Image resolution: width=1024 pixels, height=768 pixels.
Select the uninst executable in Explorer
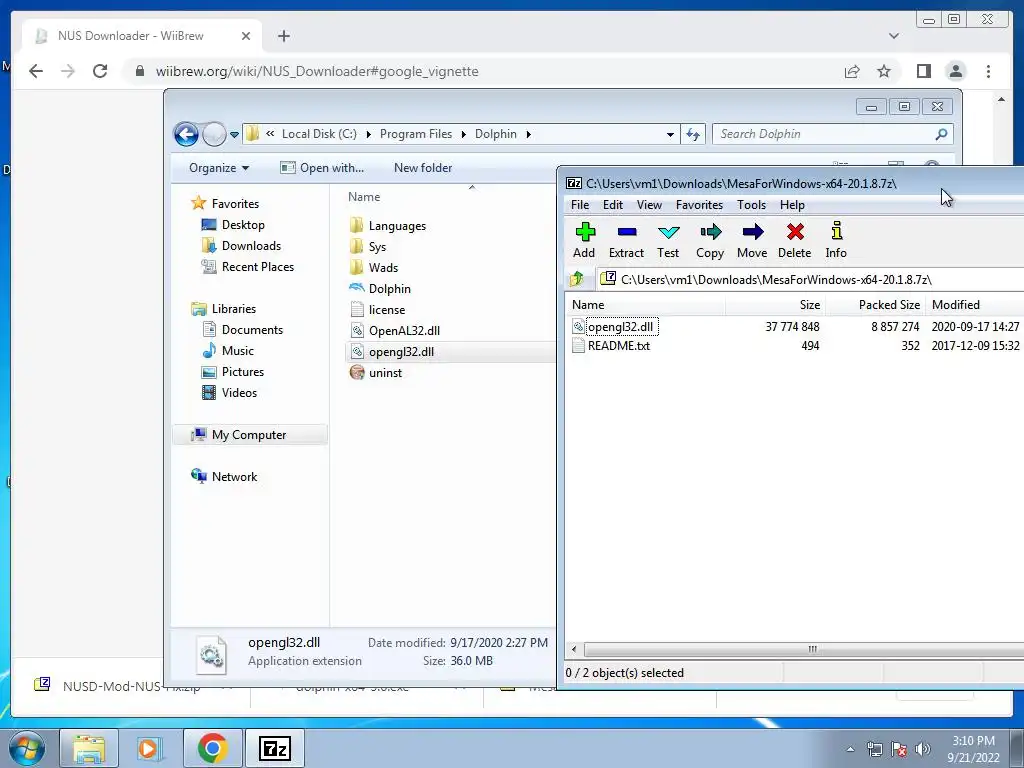point(376,373)
